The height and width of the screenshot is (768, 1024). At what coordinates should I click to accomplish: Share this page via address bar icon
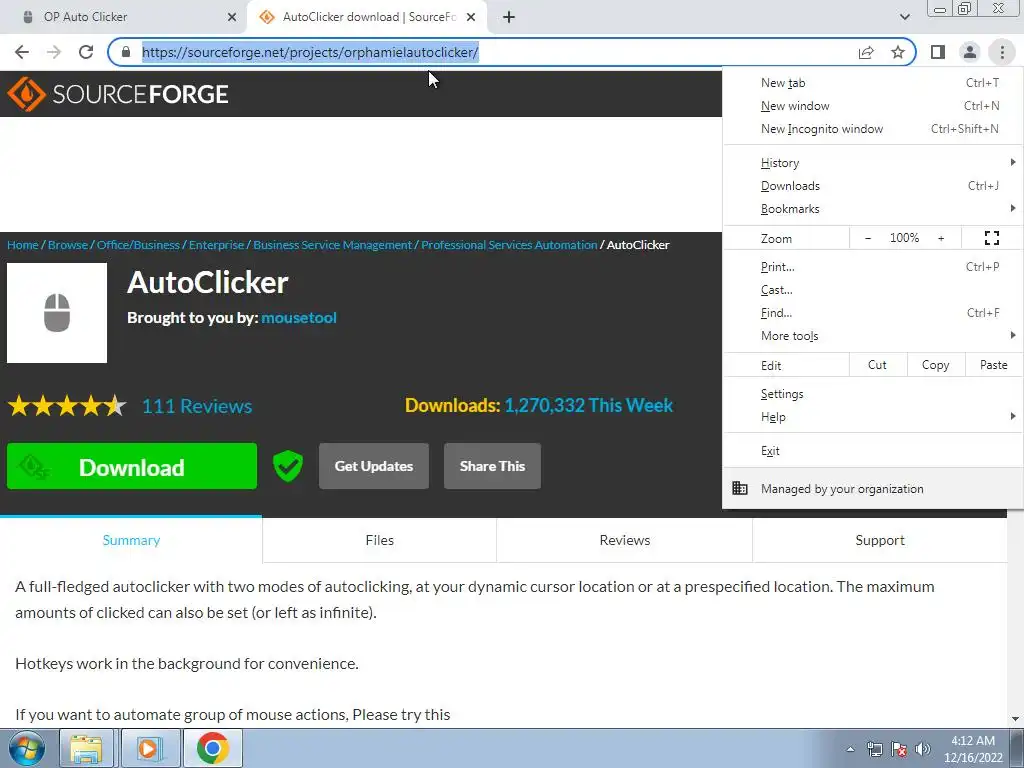pyautogui.click(x=866, y=52)
